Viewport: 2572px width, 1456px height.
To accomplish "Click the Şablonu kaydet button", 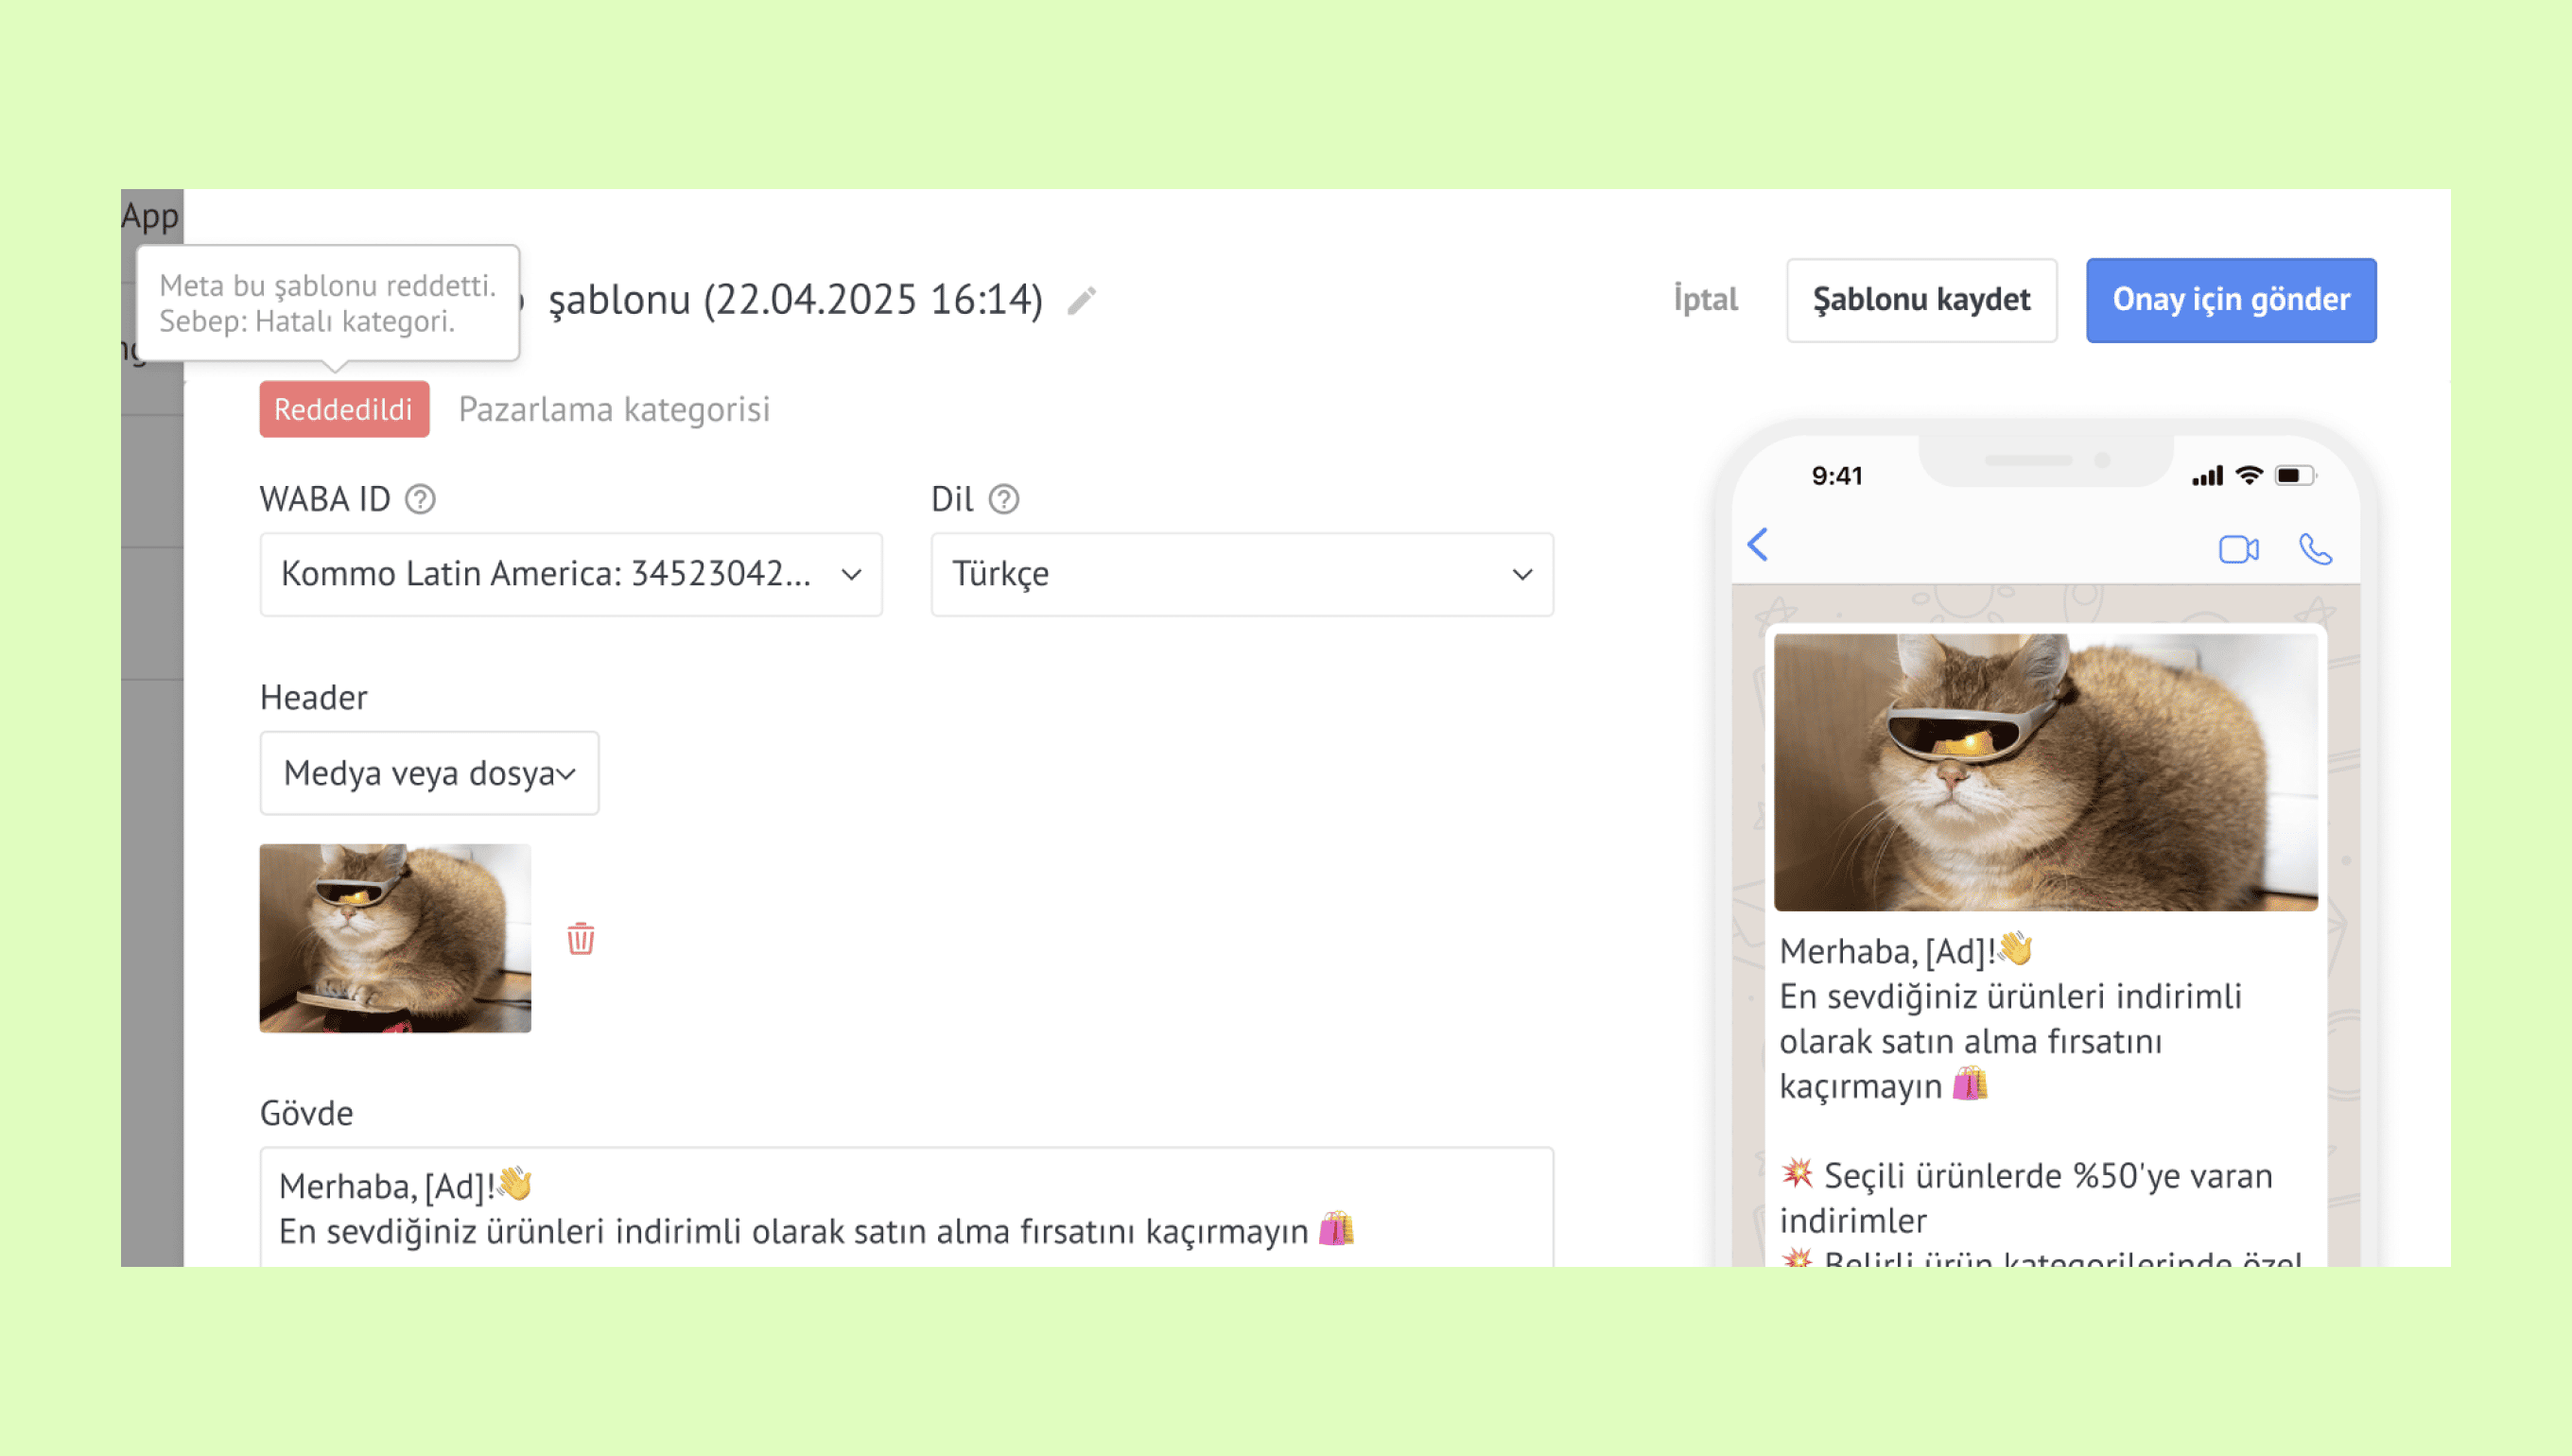I will (x=1921, y=300).
